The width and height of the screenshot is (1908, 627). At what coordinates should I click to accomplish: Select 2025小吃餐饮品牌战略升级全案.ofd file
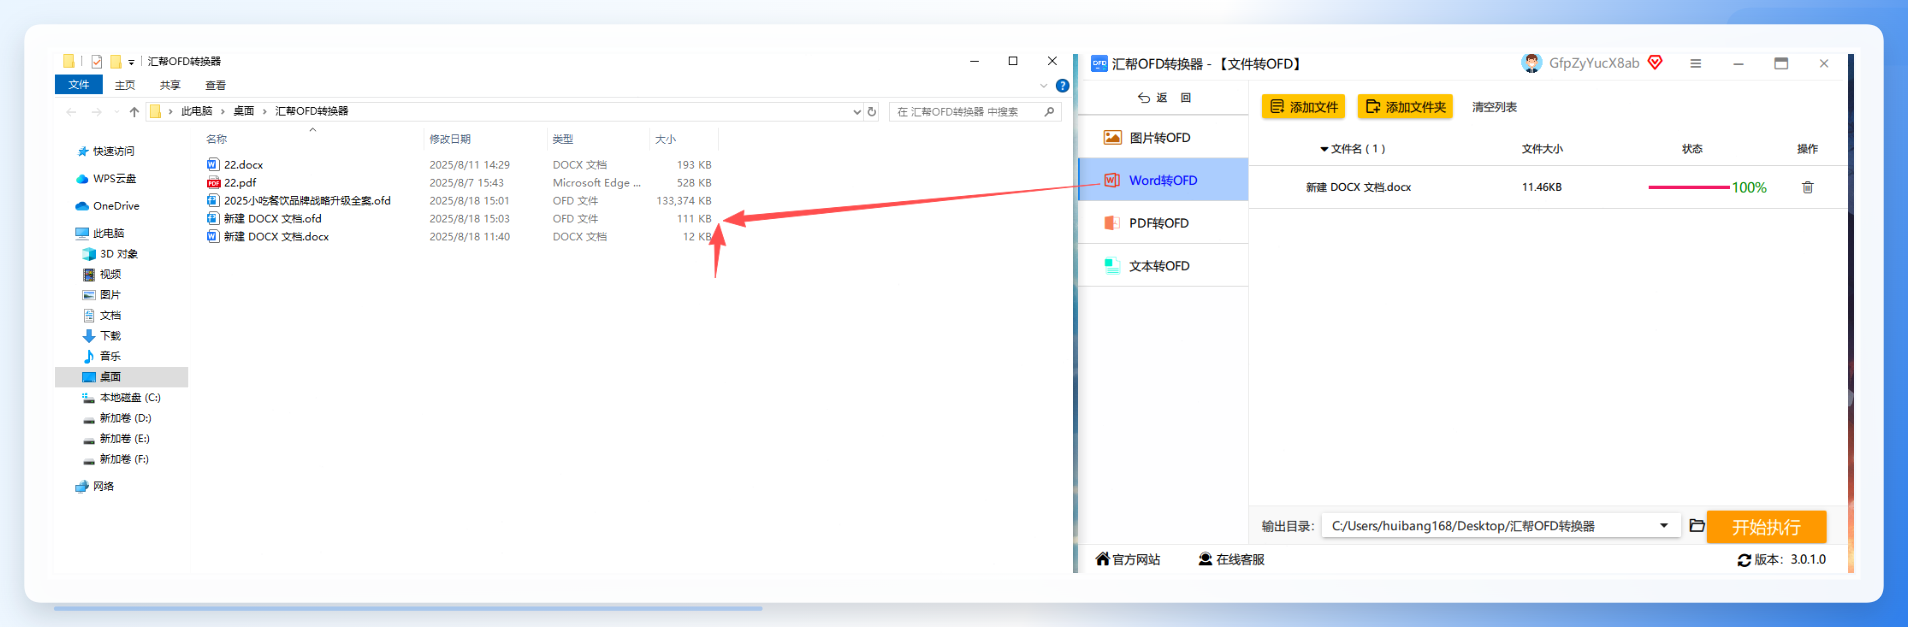306,201
